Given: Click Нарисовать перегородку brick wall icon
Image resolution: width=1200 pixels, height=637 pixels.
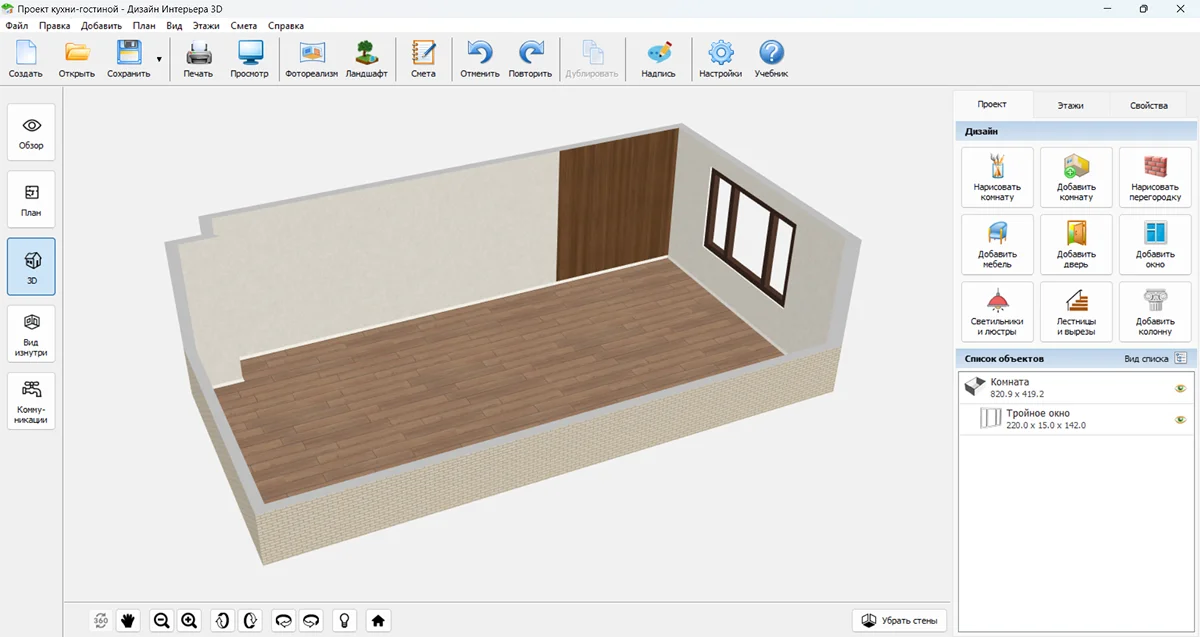Looking at the screenshot, I should pos(1155,177).
